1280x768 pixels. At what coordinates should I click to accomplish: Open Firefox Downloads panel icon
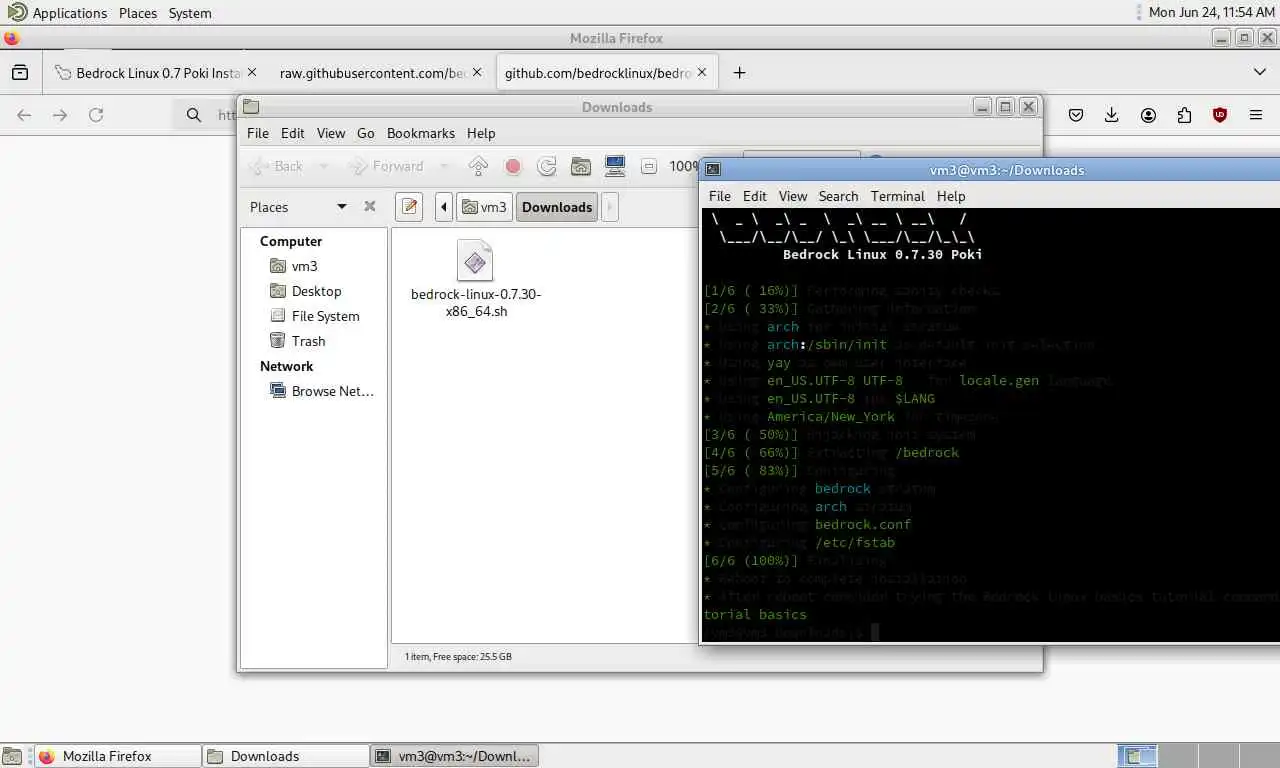[x=1111, y=115]
